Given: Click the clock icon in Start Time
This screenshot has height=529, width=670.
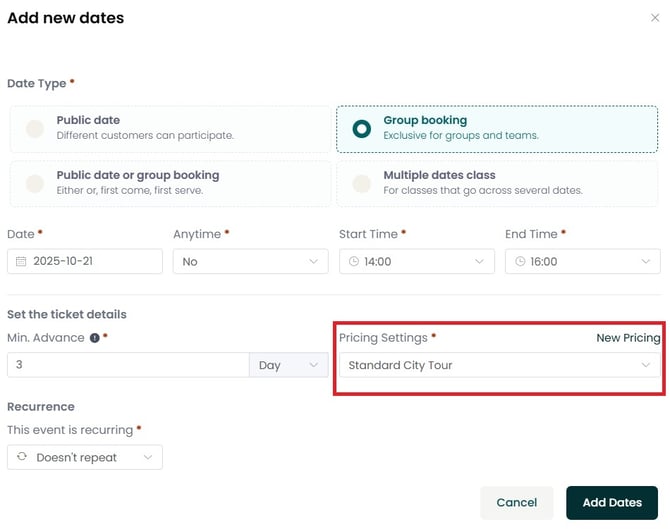Looking at the screenshot, I should pos(353,262).
